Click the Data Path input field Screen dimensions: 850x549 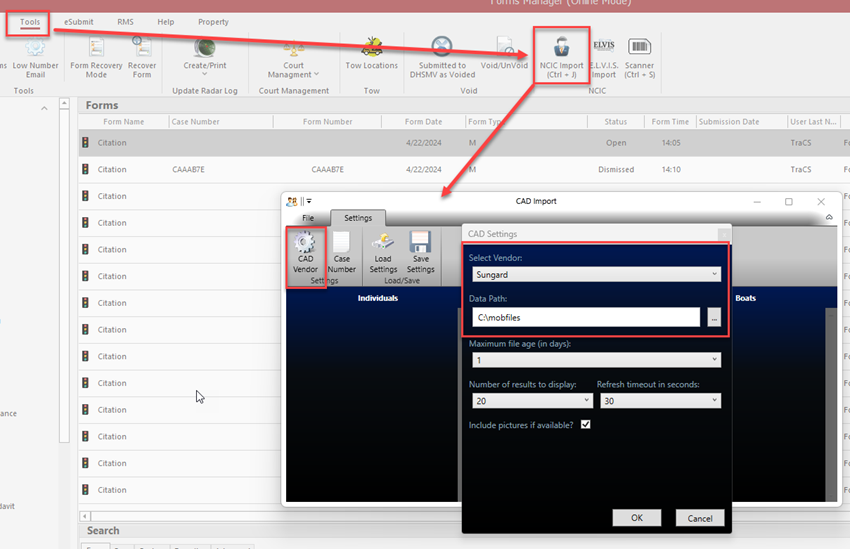(585, 317)
